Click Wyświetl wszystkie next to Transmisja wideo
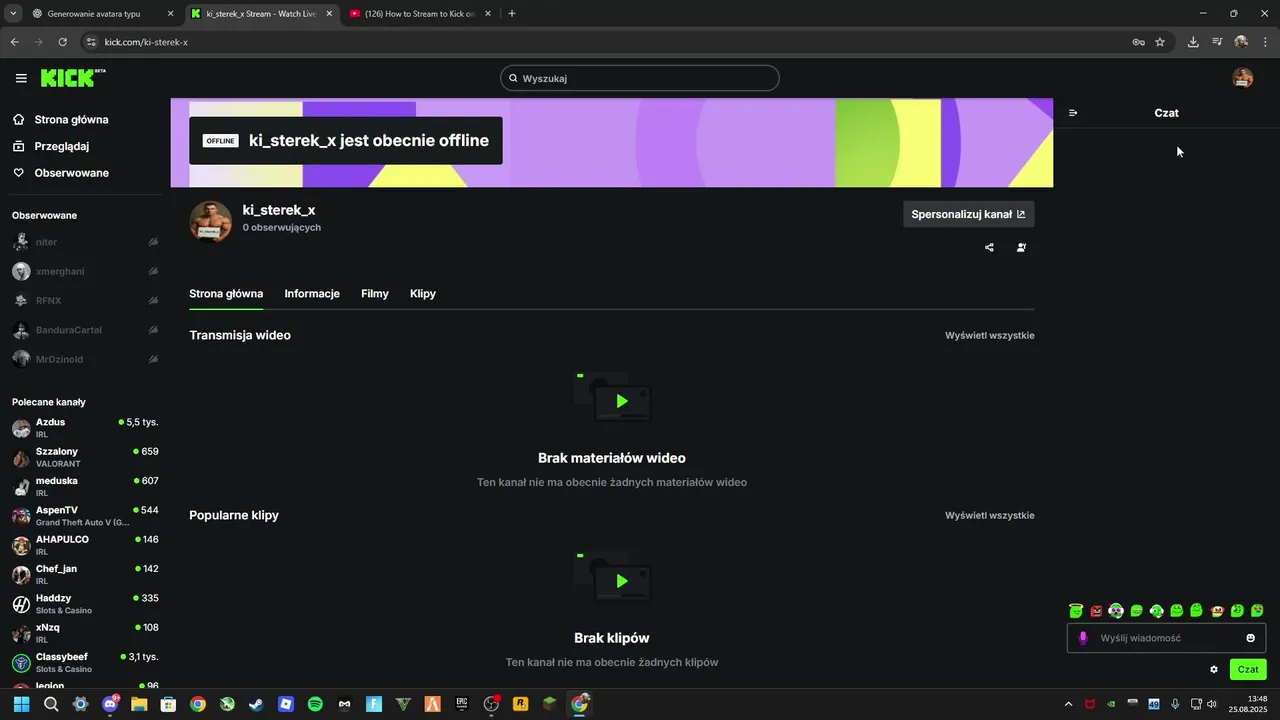Viewport: 1280px width, 720px height. coord(990,335)
